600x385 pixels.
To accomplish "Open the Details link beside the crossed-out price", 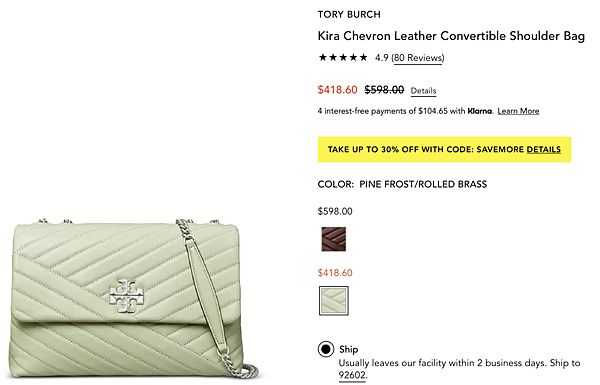I will click(423, 91).
